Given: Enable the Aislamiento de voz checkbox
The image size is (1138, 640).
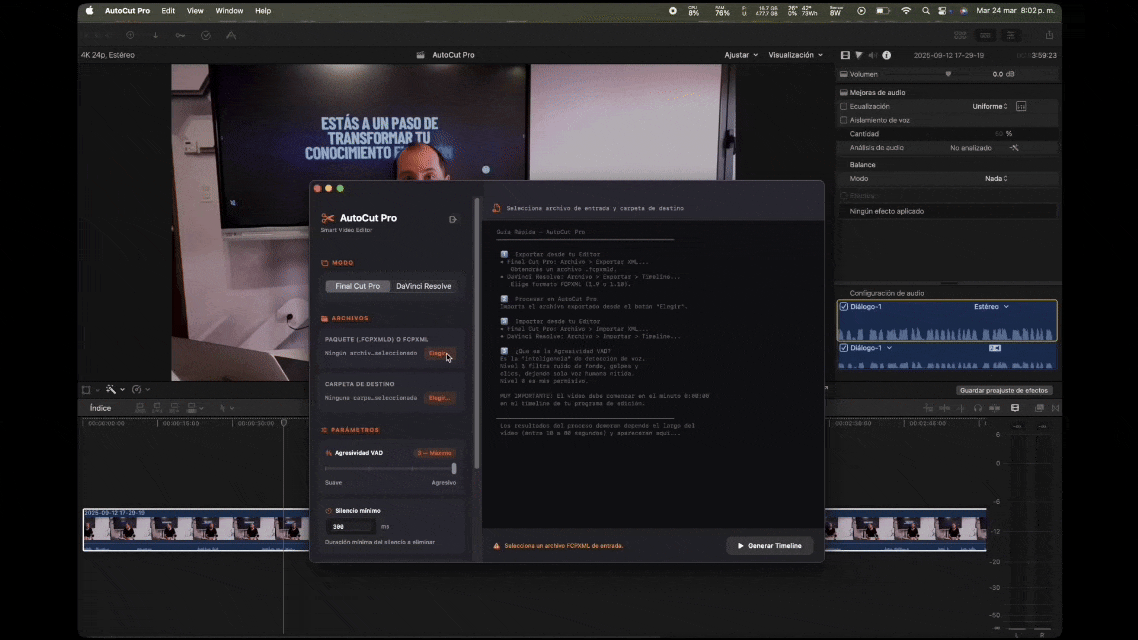Looking at the screenshot, I should click(x=844, y=120).
